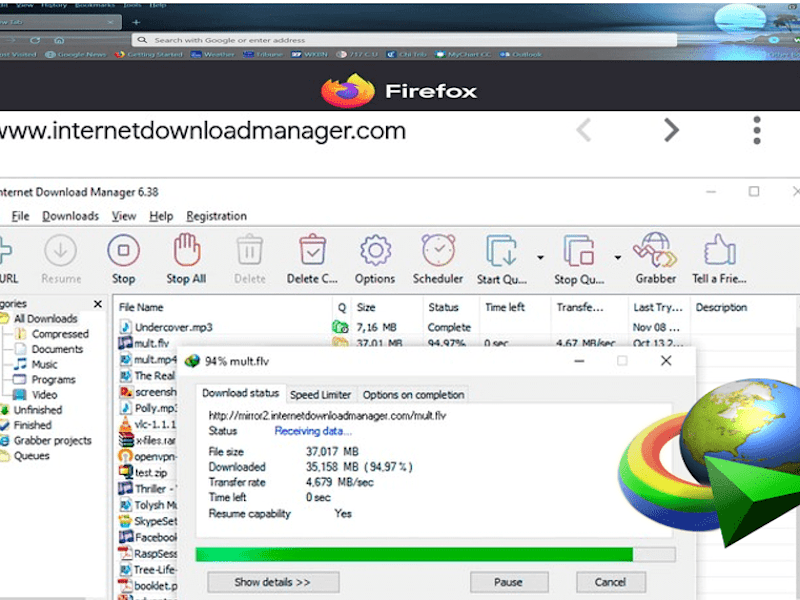
Task: Click the Description column header
Action: tap(721, 307)
